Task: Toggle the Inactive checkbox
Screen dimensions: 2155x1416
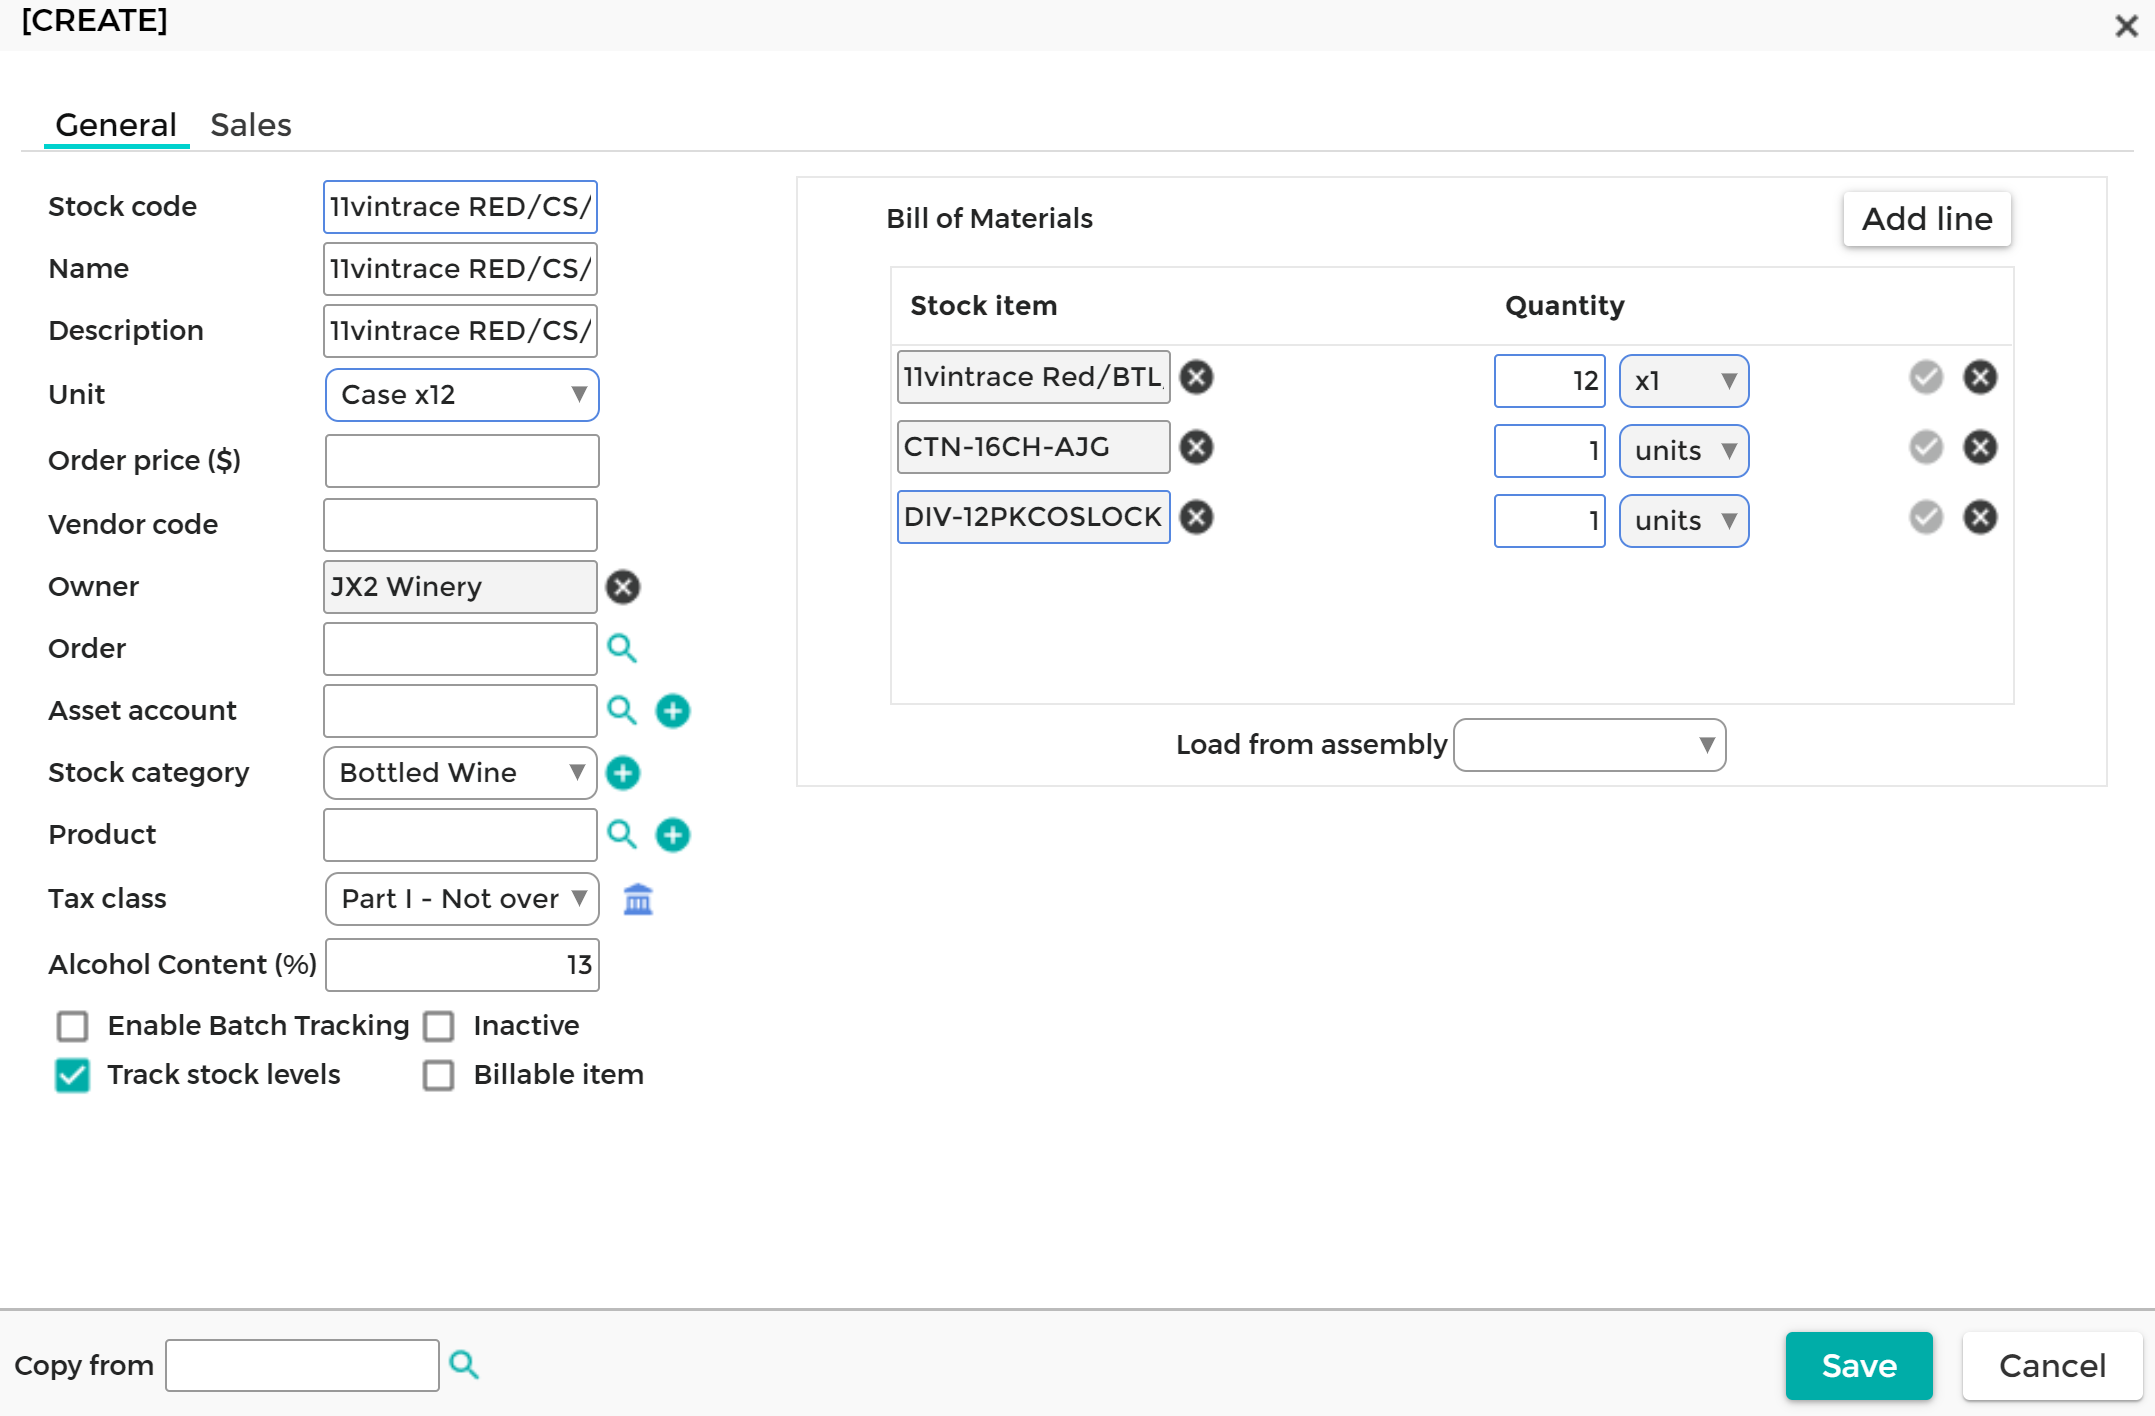Action: [x=439, y=1026]
